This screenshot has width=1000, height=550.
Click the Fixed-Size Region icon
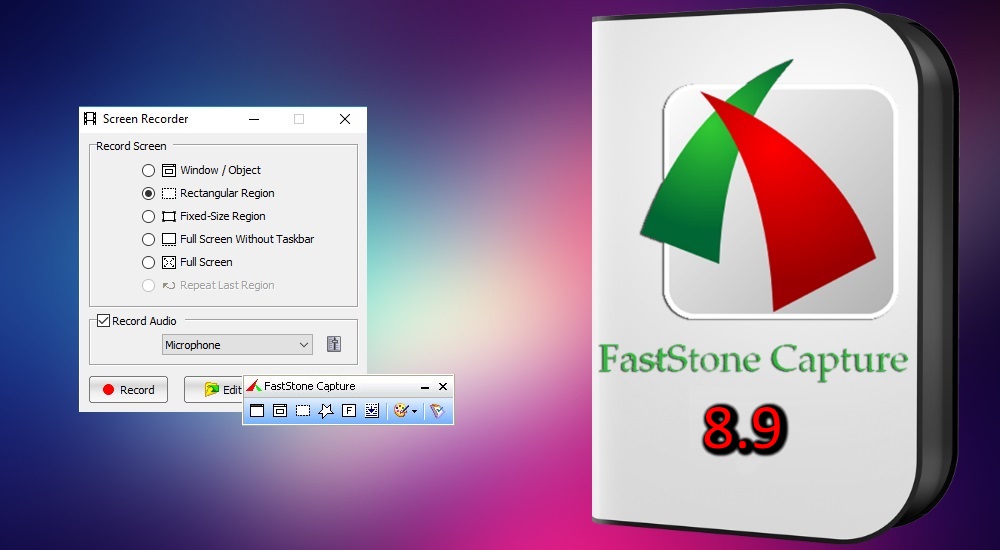point(168,216)
